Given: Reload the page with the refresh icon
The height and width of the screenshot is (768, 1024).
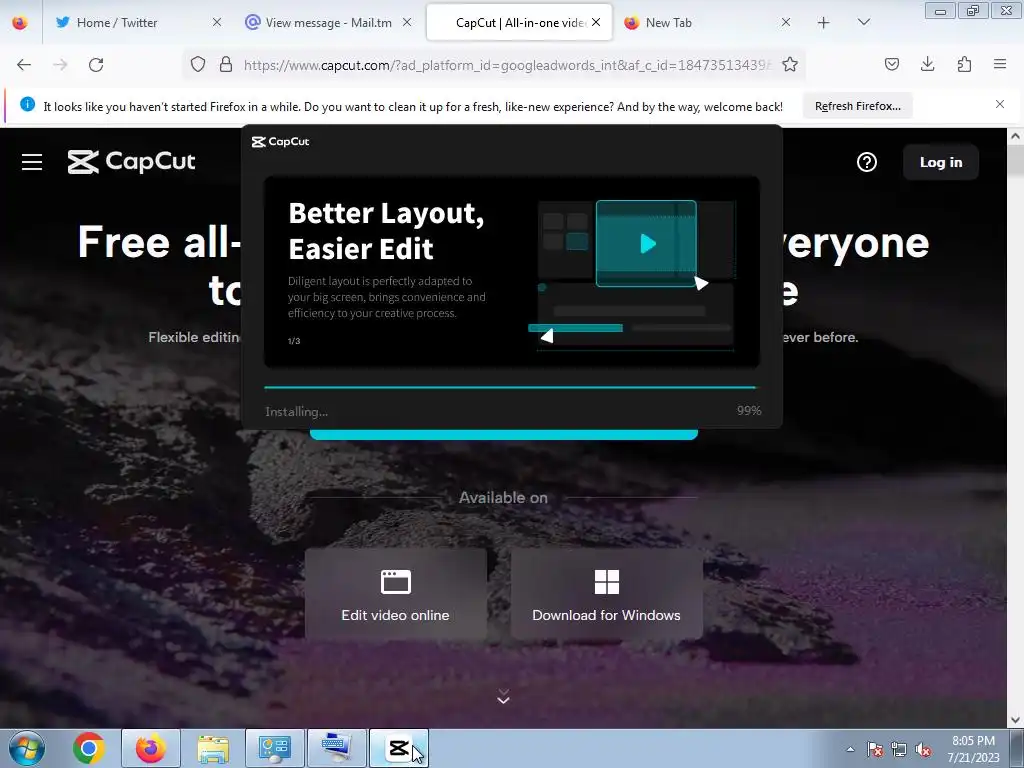Looking at the screenshot, I should click(96, 65).
